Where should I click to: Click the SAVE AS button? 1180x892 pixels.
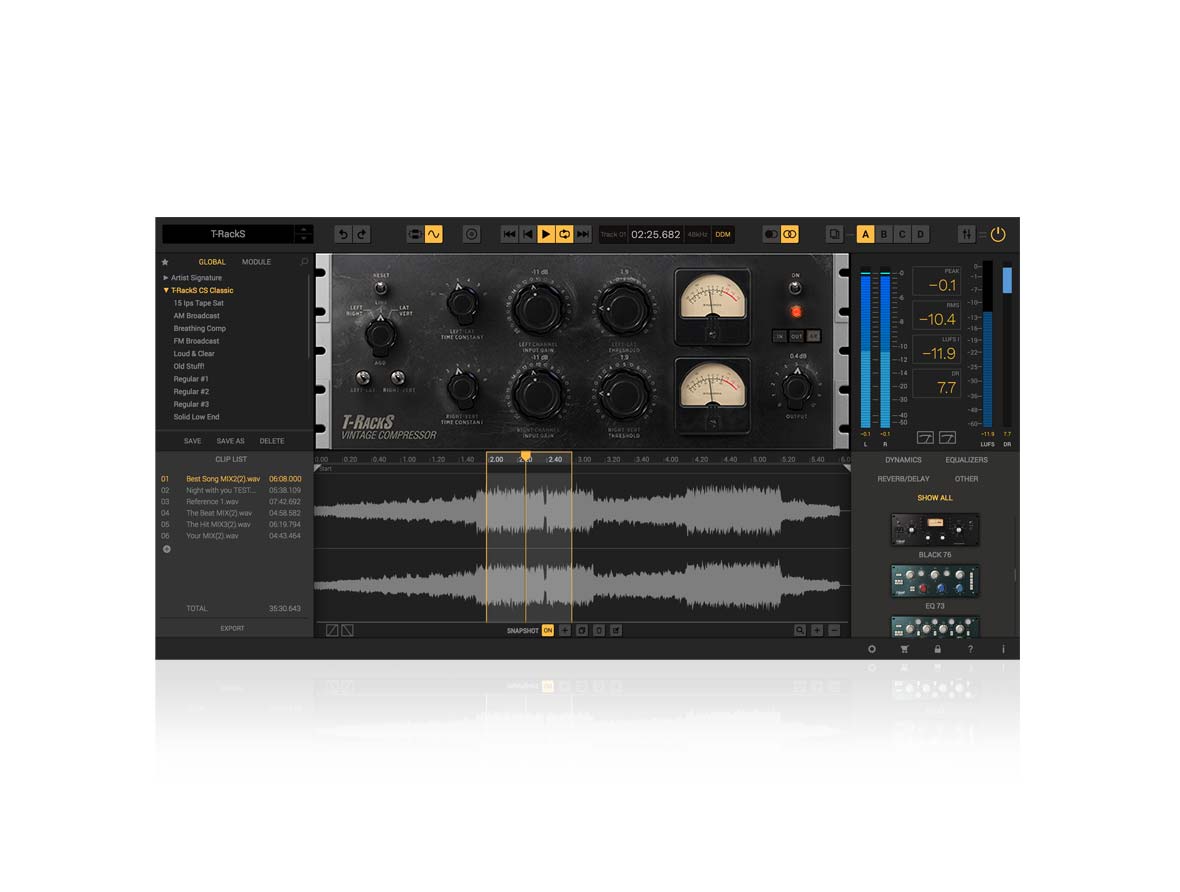[230, 441]
